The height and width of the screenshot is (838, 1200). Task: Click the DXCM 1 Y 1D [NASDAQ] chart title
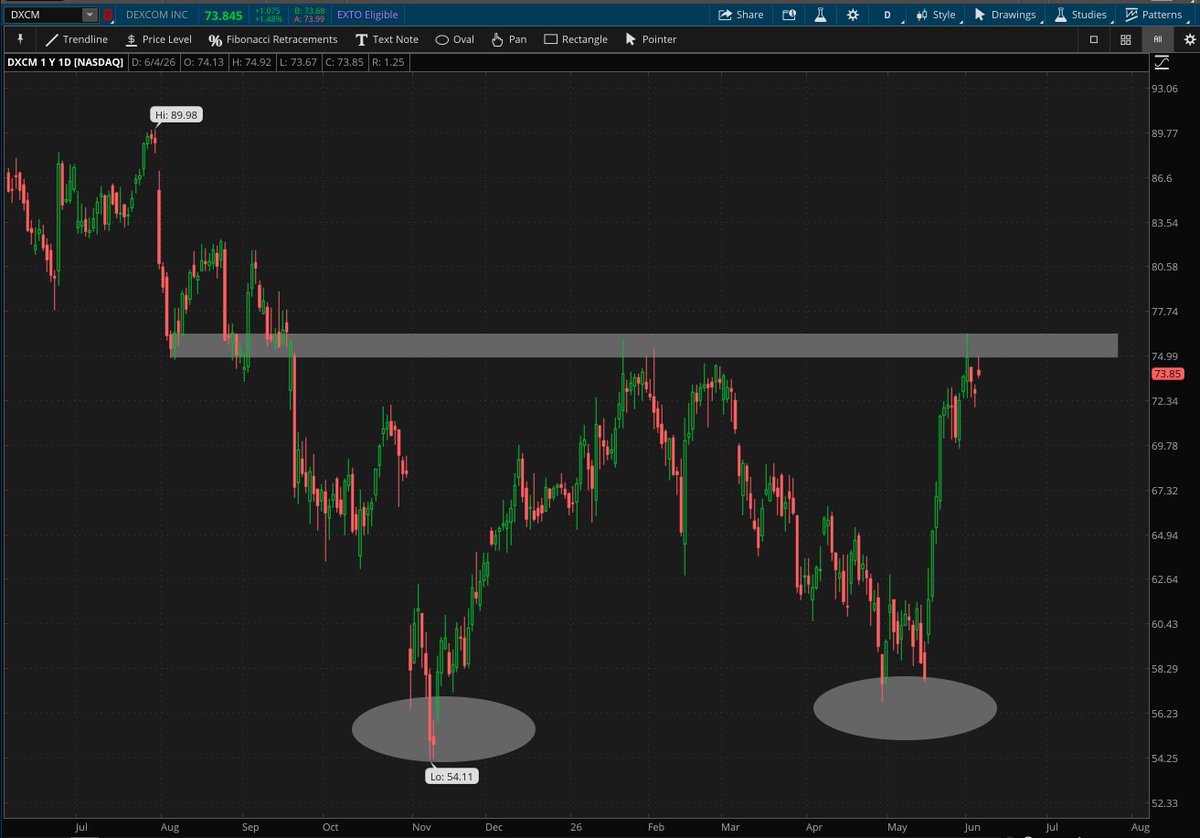[x=66, y=63]
